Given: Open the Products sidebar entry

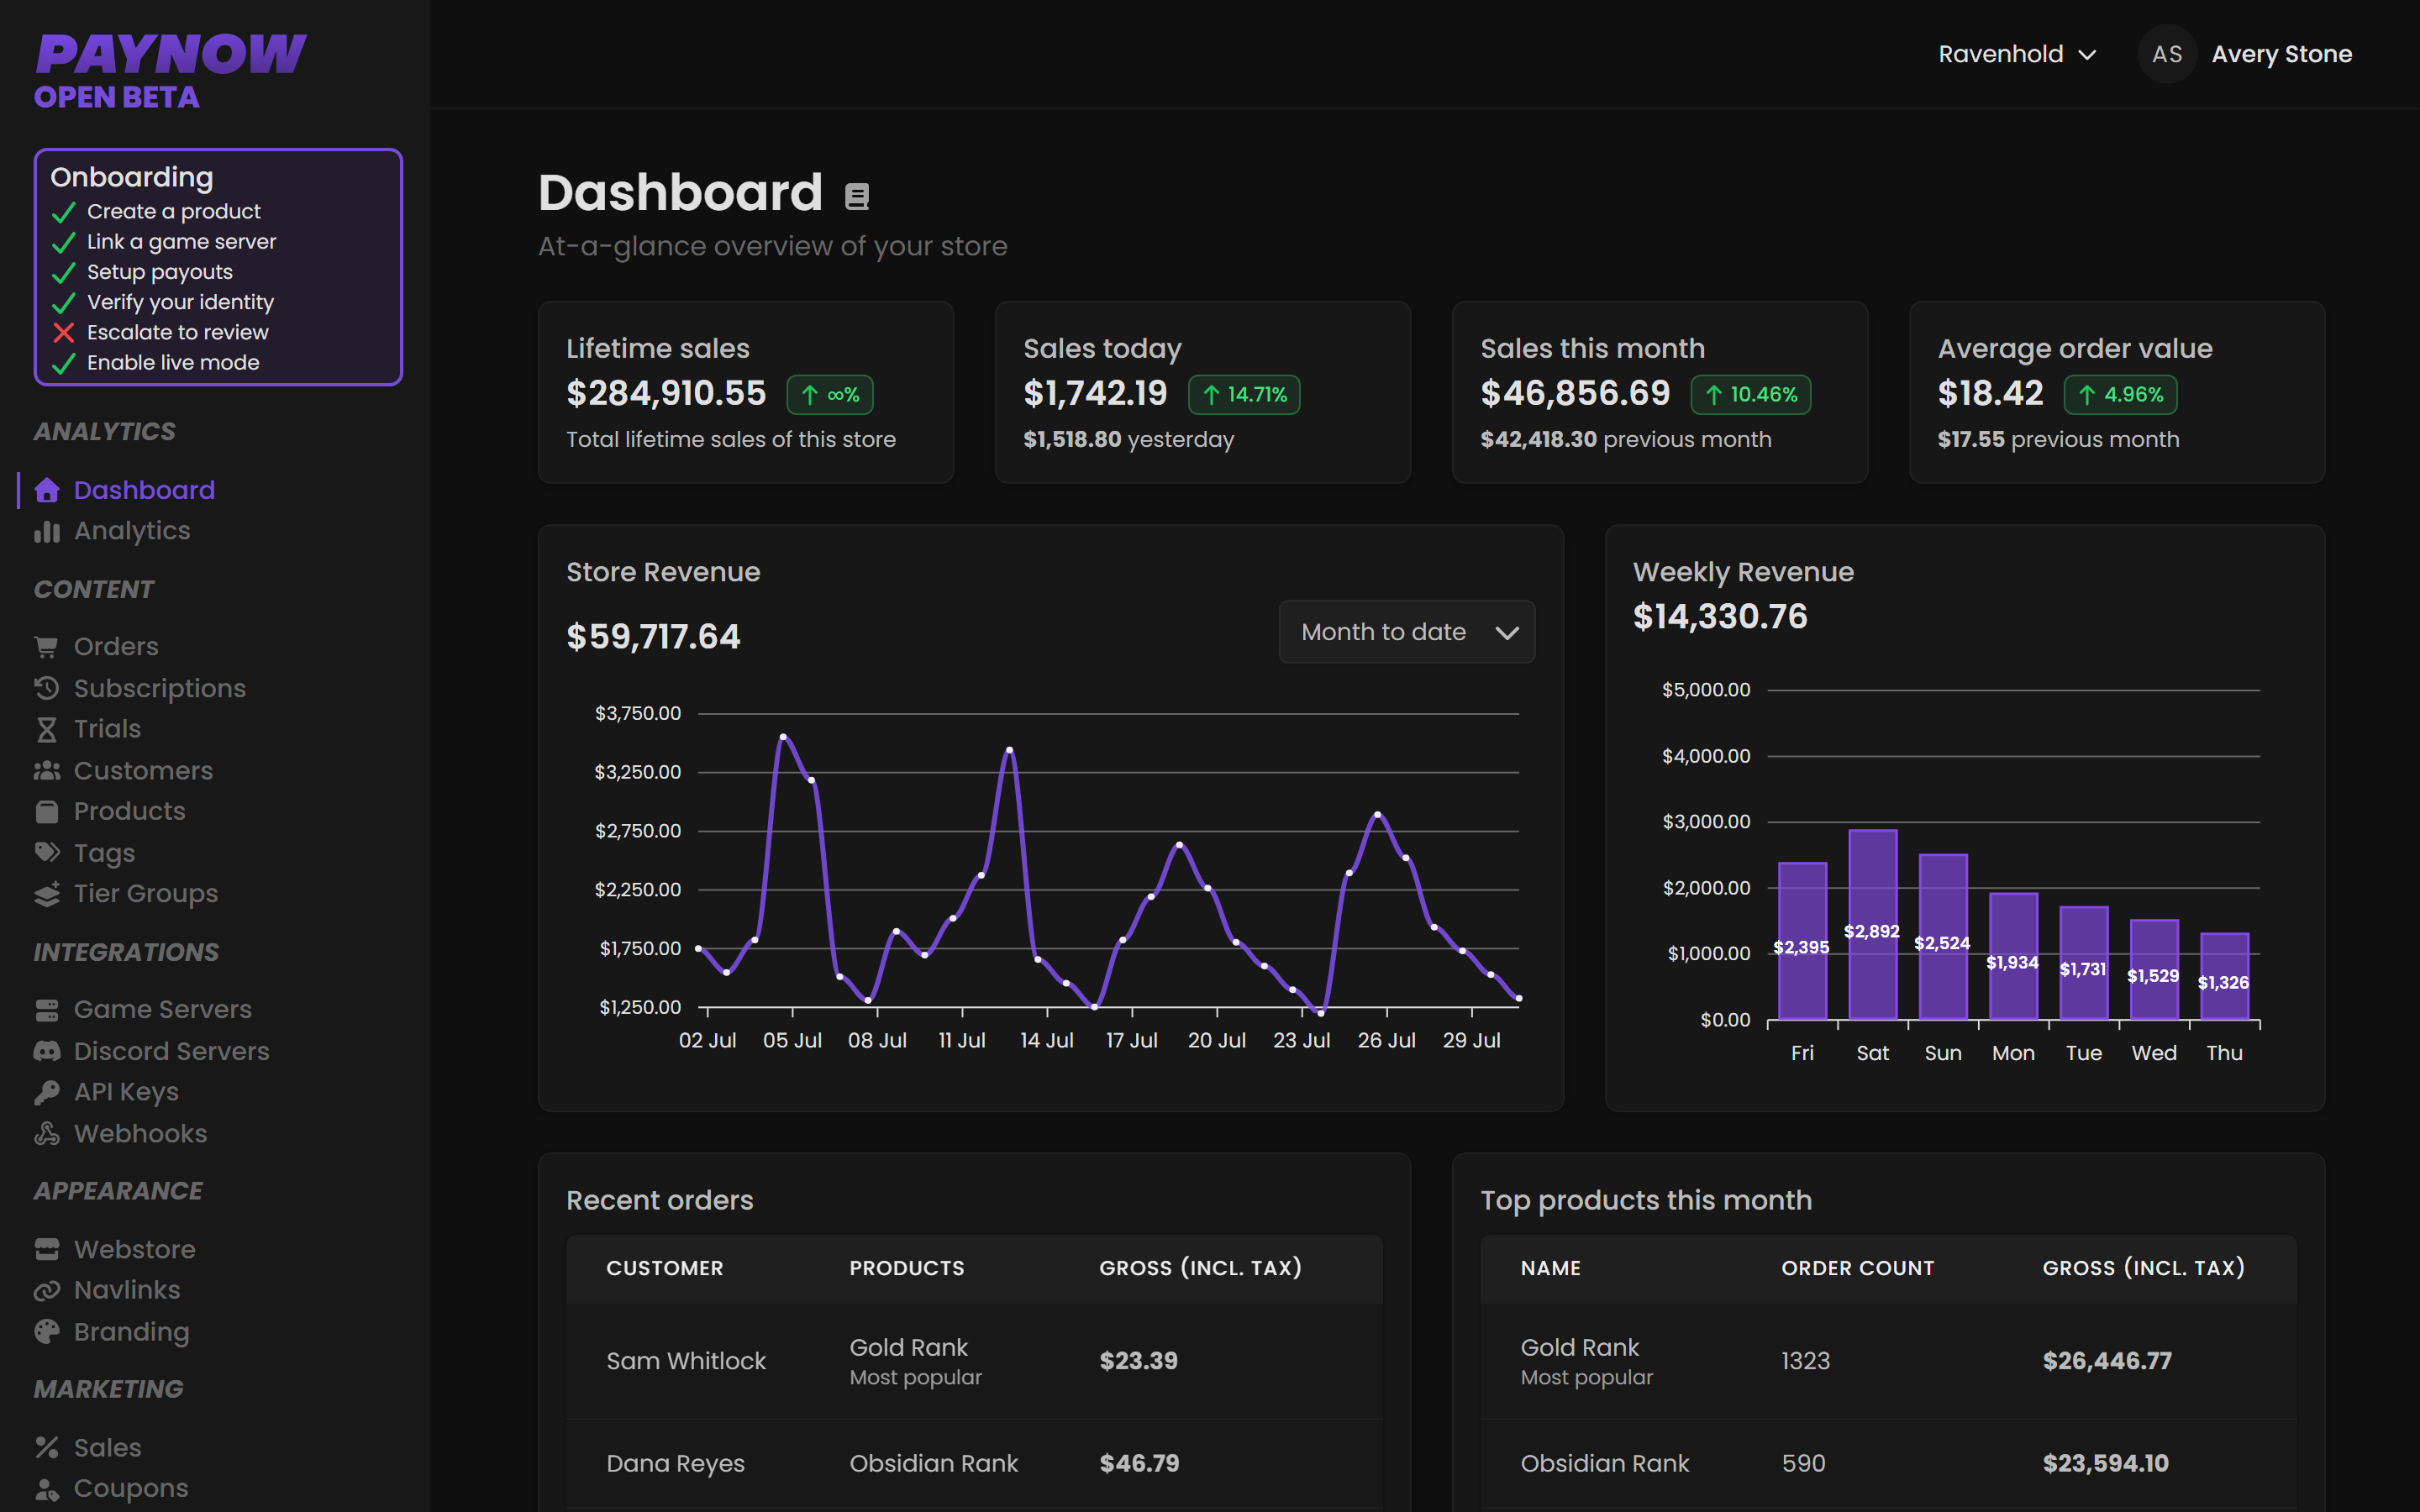Looking at the screenshot, I should tap(129, 811).
